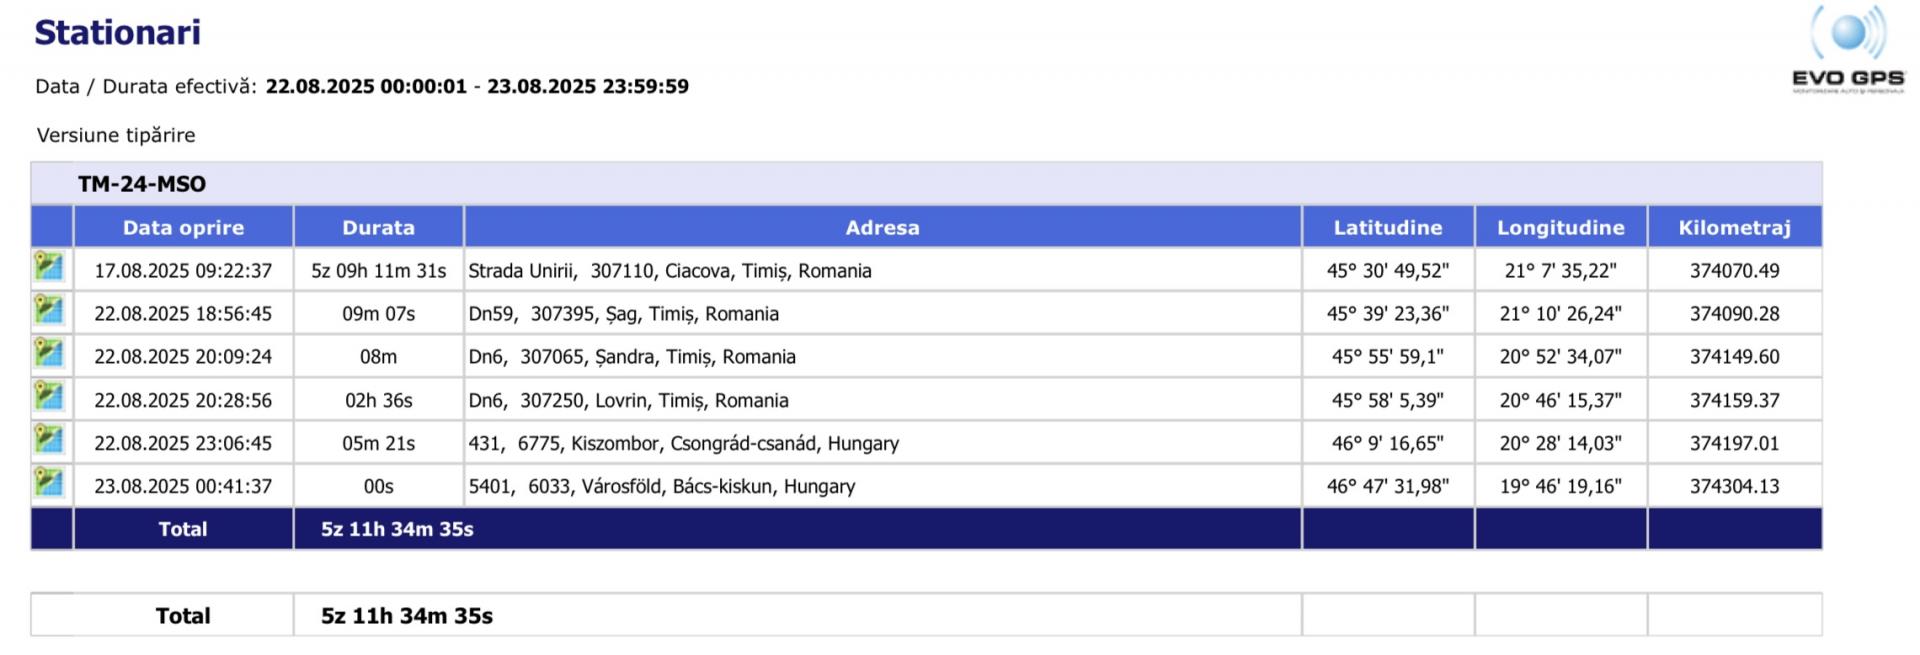Open map icon for Șandra stop
1920x655 pixels.
49,354
